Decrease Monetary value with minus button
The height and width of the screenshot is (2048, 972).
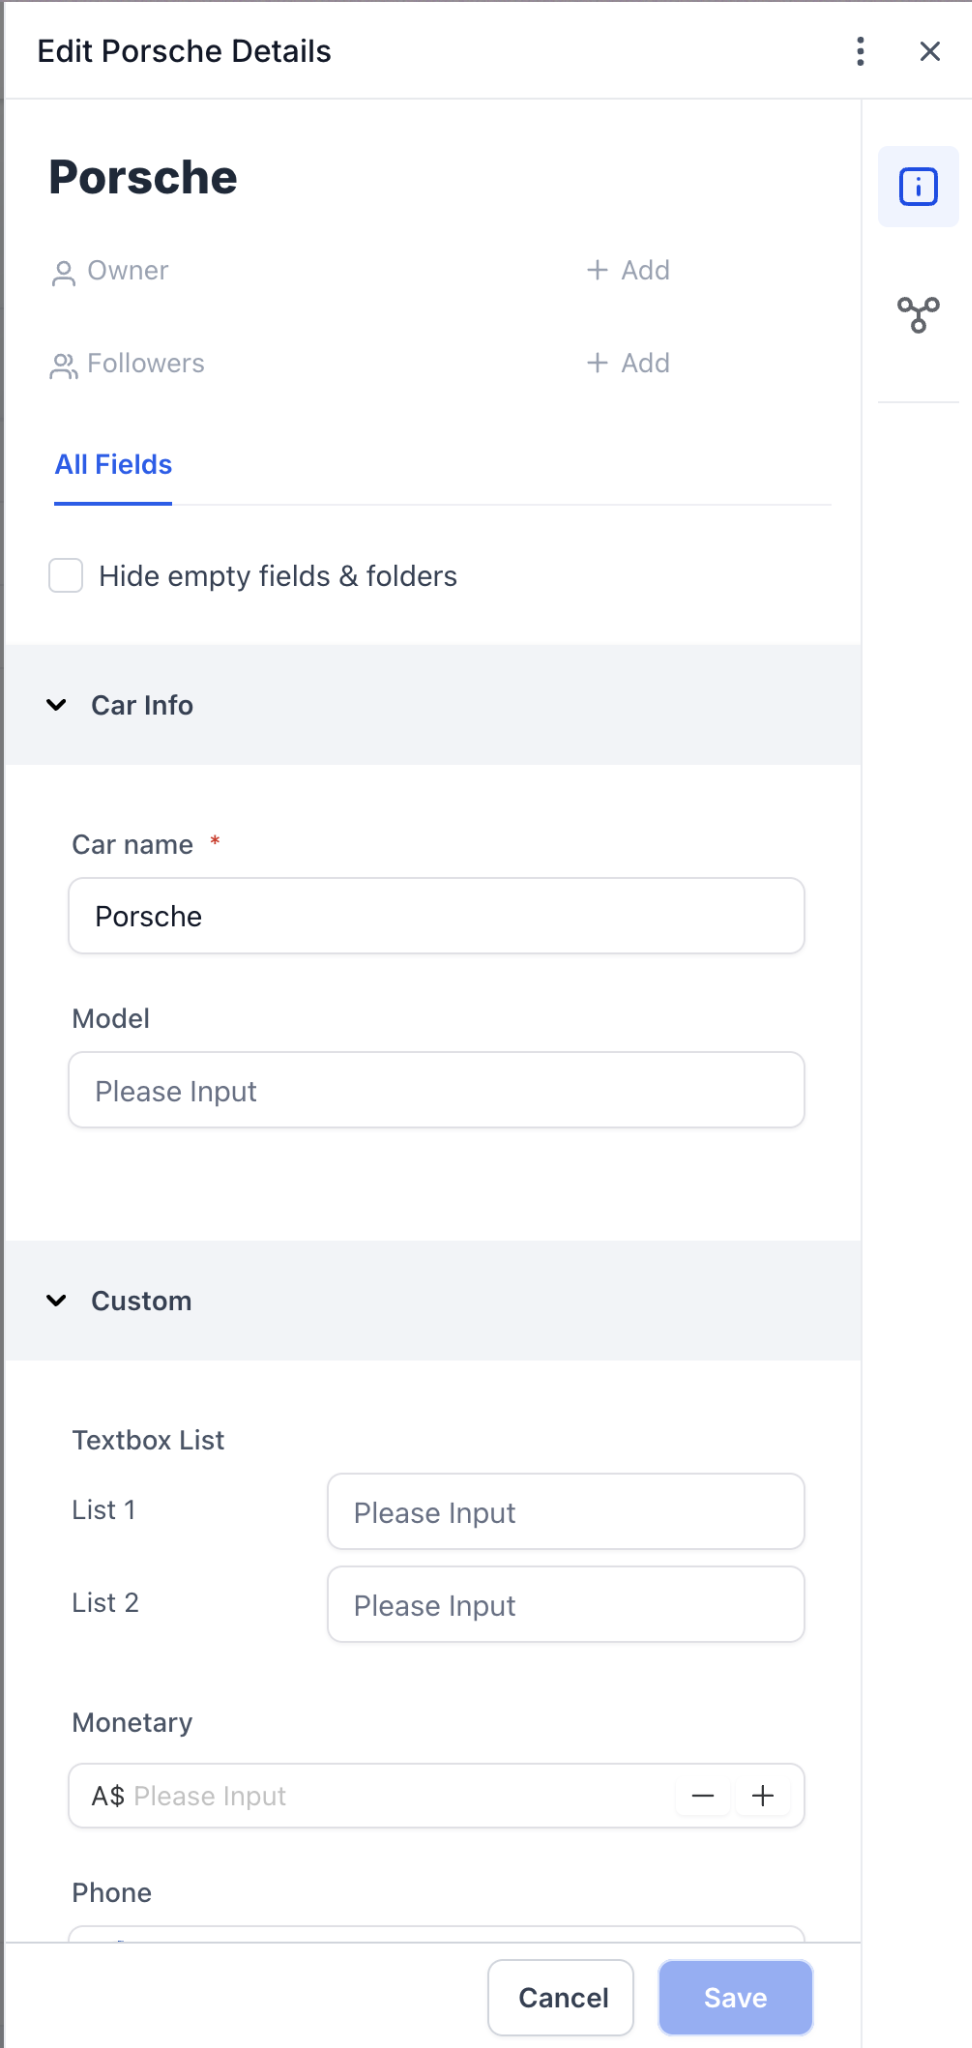click(x=703, y=1796)
